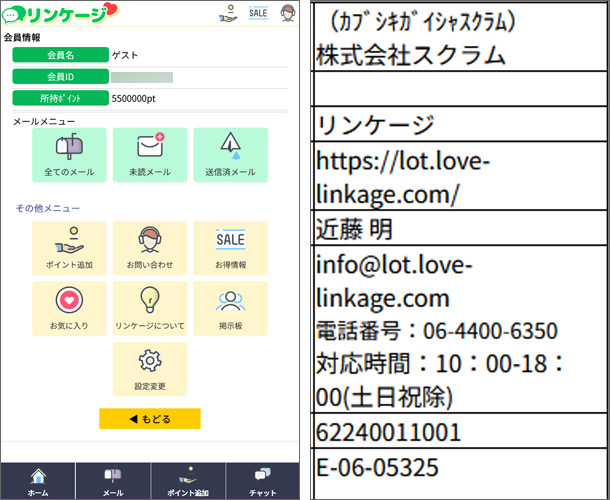Switch to the ホーム bottom tab
The height and width of the screenshot is (500, 610).
(38, 481)
